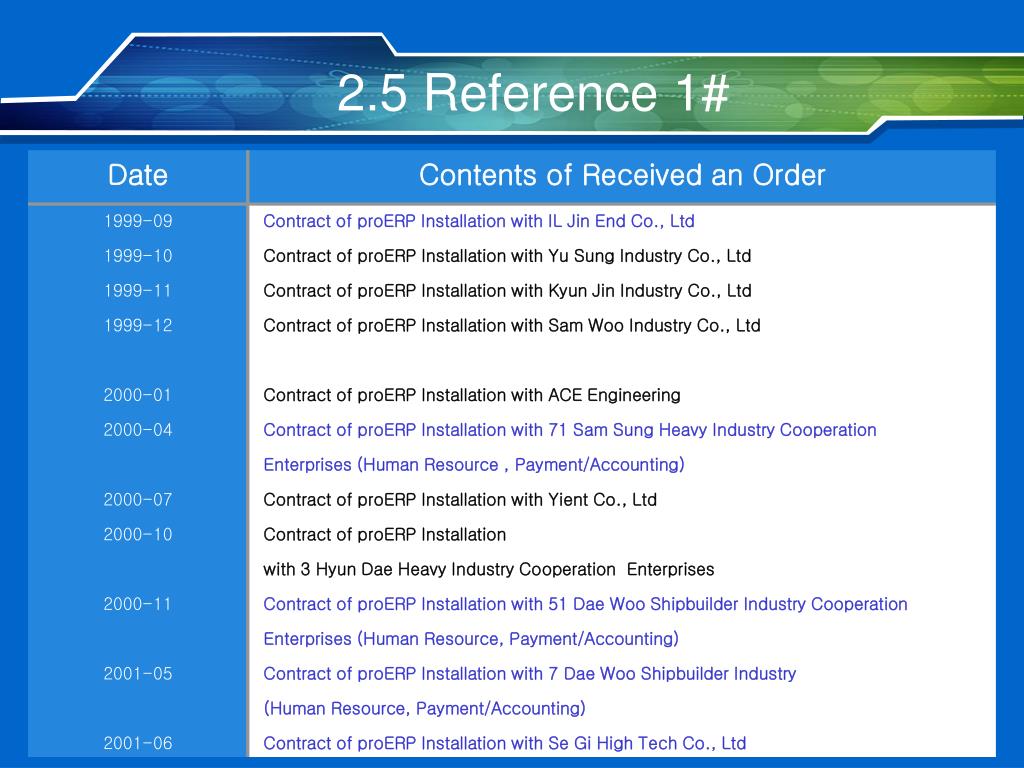
Task: Click the date cell "2000-04"
Action: (138, 430)
